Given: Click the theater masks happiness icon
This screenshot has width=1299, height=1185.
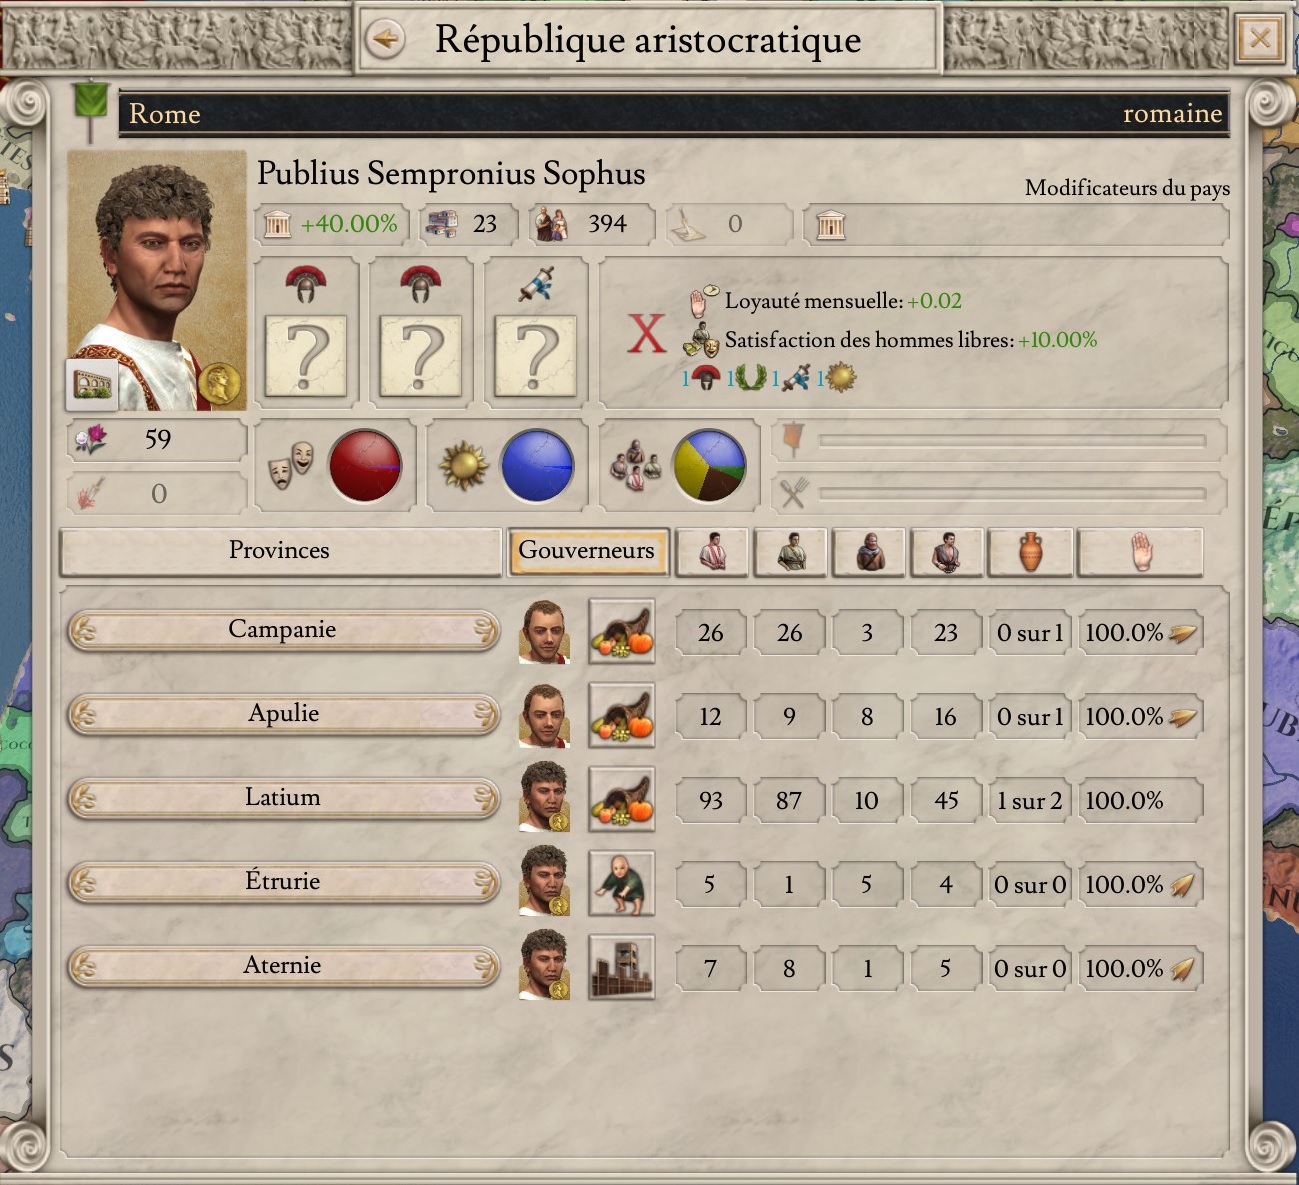Looking at the screenshot, I should [x=291, y=466].
